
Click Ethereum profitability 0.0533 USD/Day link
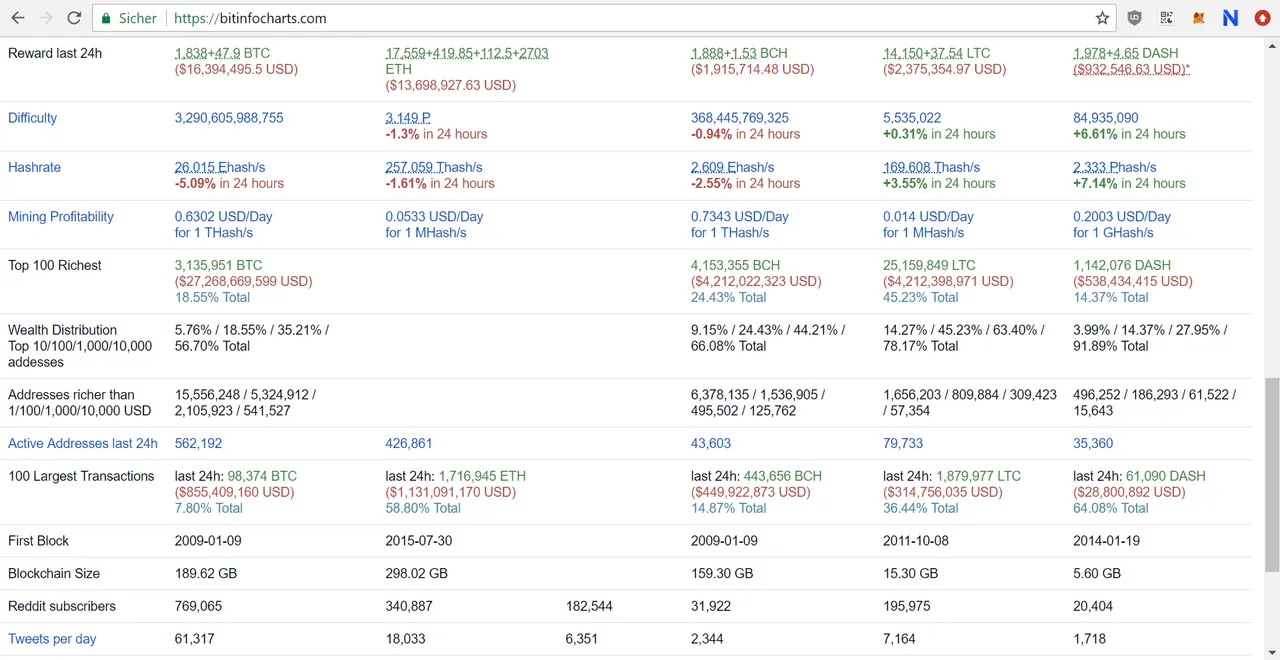(435, 216)
